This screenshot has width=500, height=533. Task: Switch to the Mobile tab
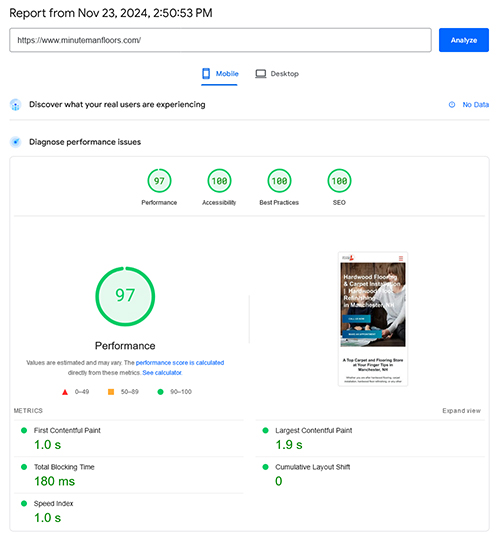[x=220, y=74]
